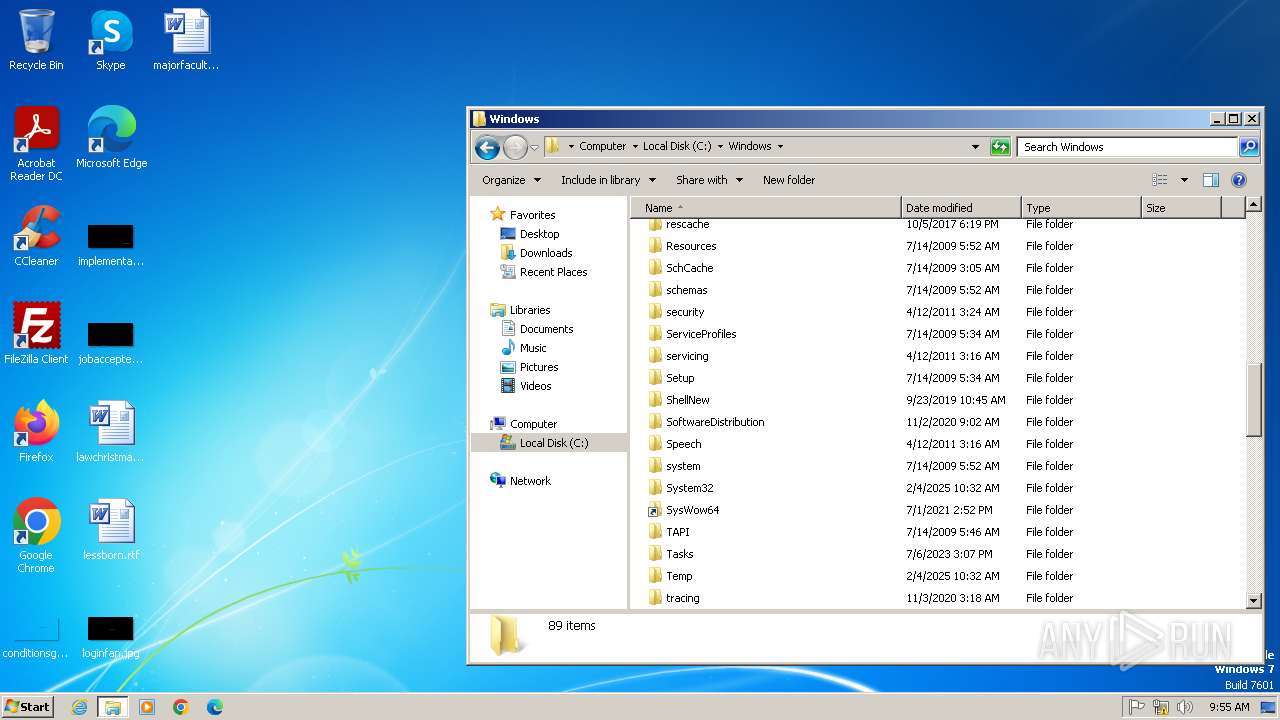
Task: Click the New folder button
Action: [x=789, y=180]
